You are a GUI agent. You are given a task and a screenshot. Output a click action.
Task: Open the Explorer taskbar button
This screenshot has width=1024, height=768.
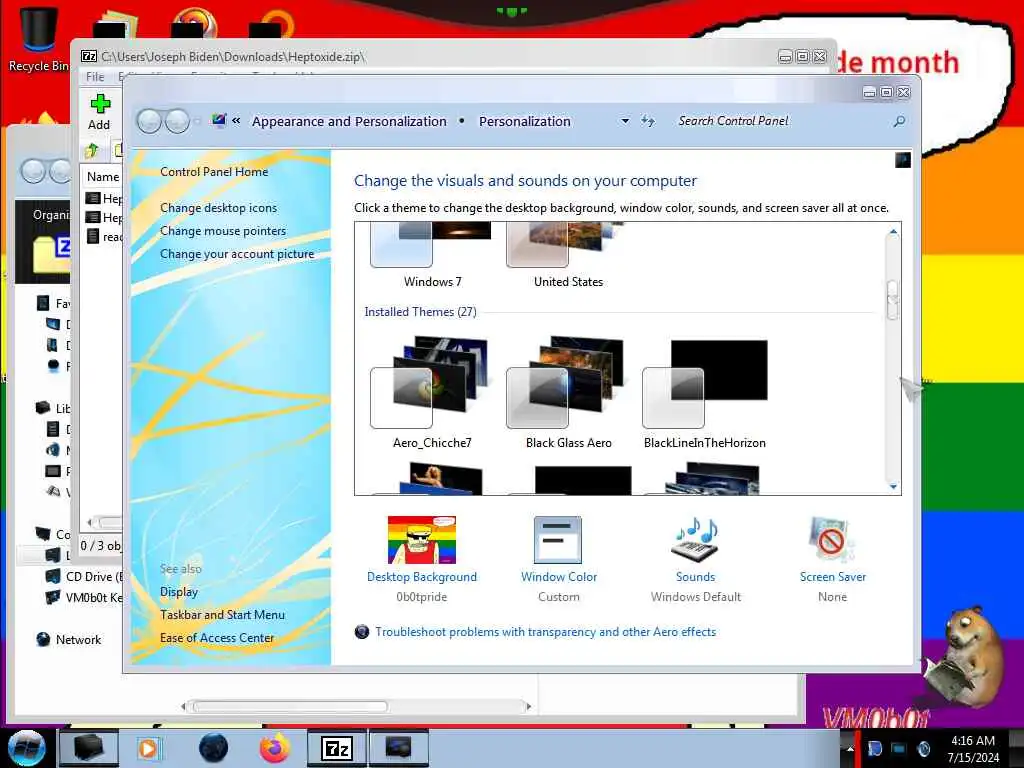pos(89,748)
